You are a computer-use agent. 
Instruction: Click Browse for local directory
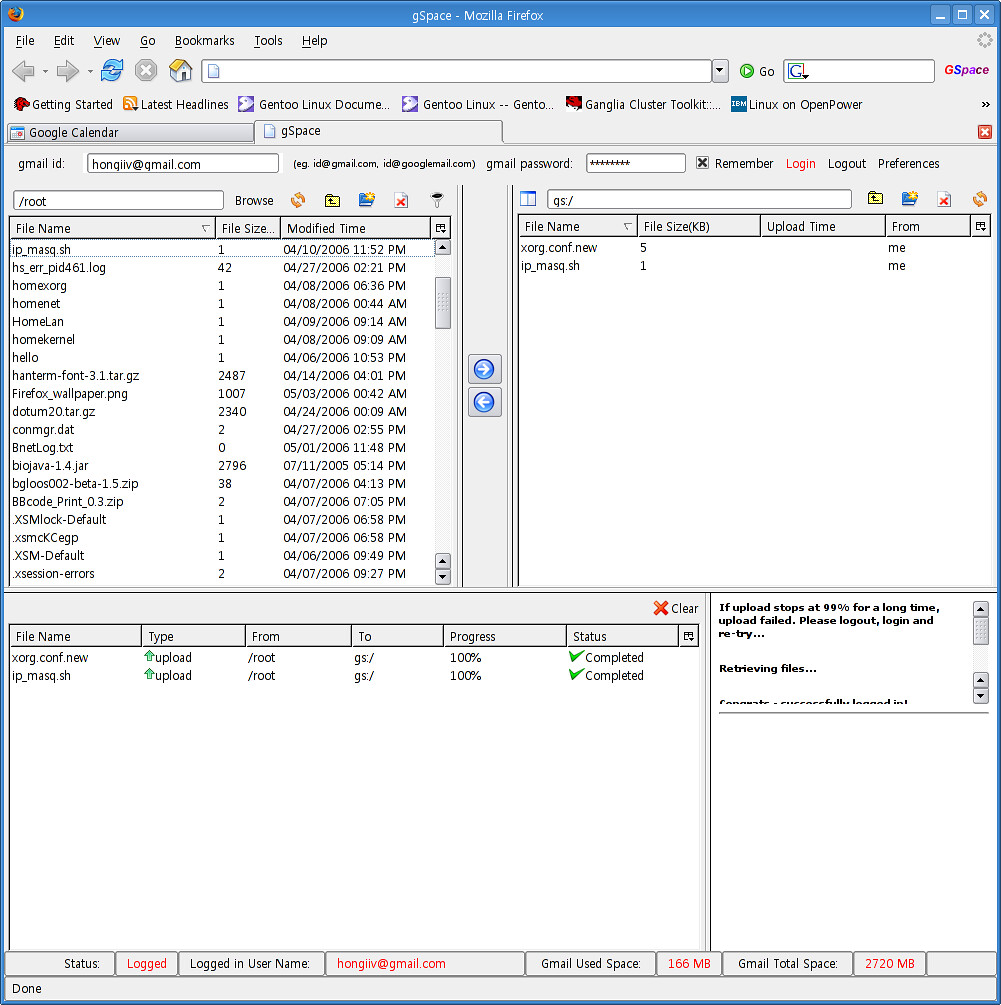tap(254, 201)
